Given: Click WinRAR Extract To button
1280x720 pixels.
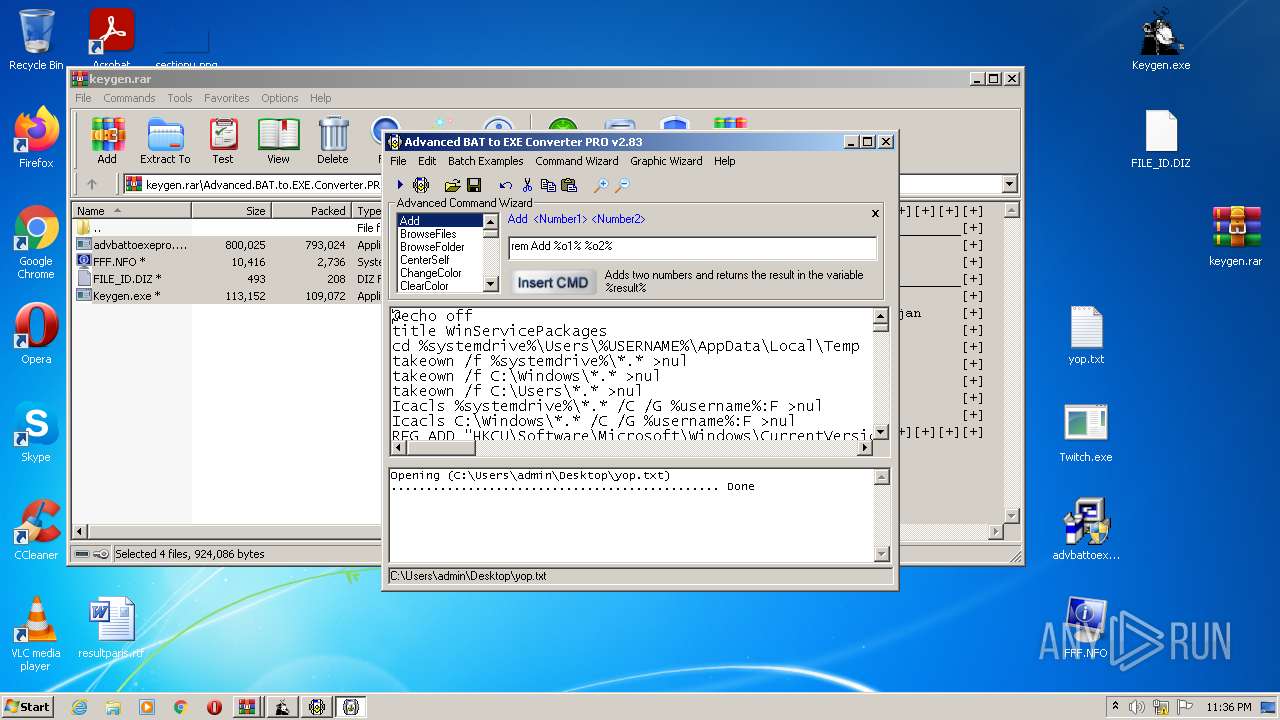Looking at the screenshot, I should point(165,141).
